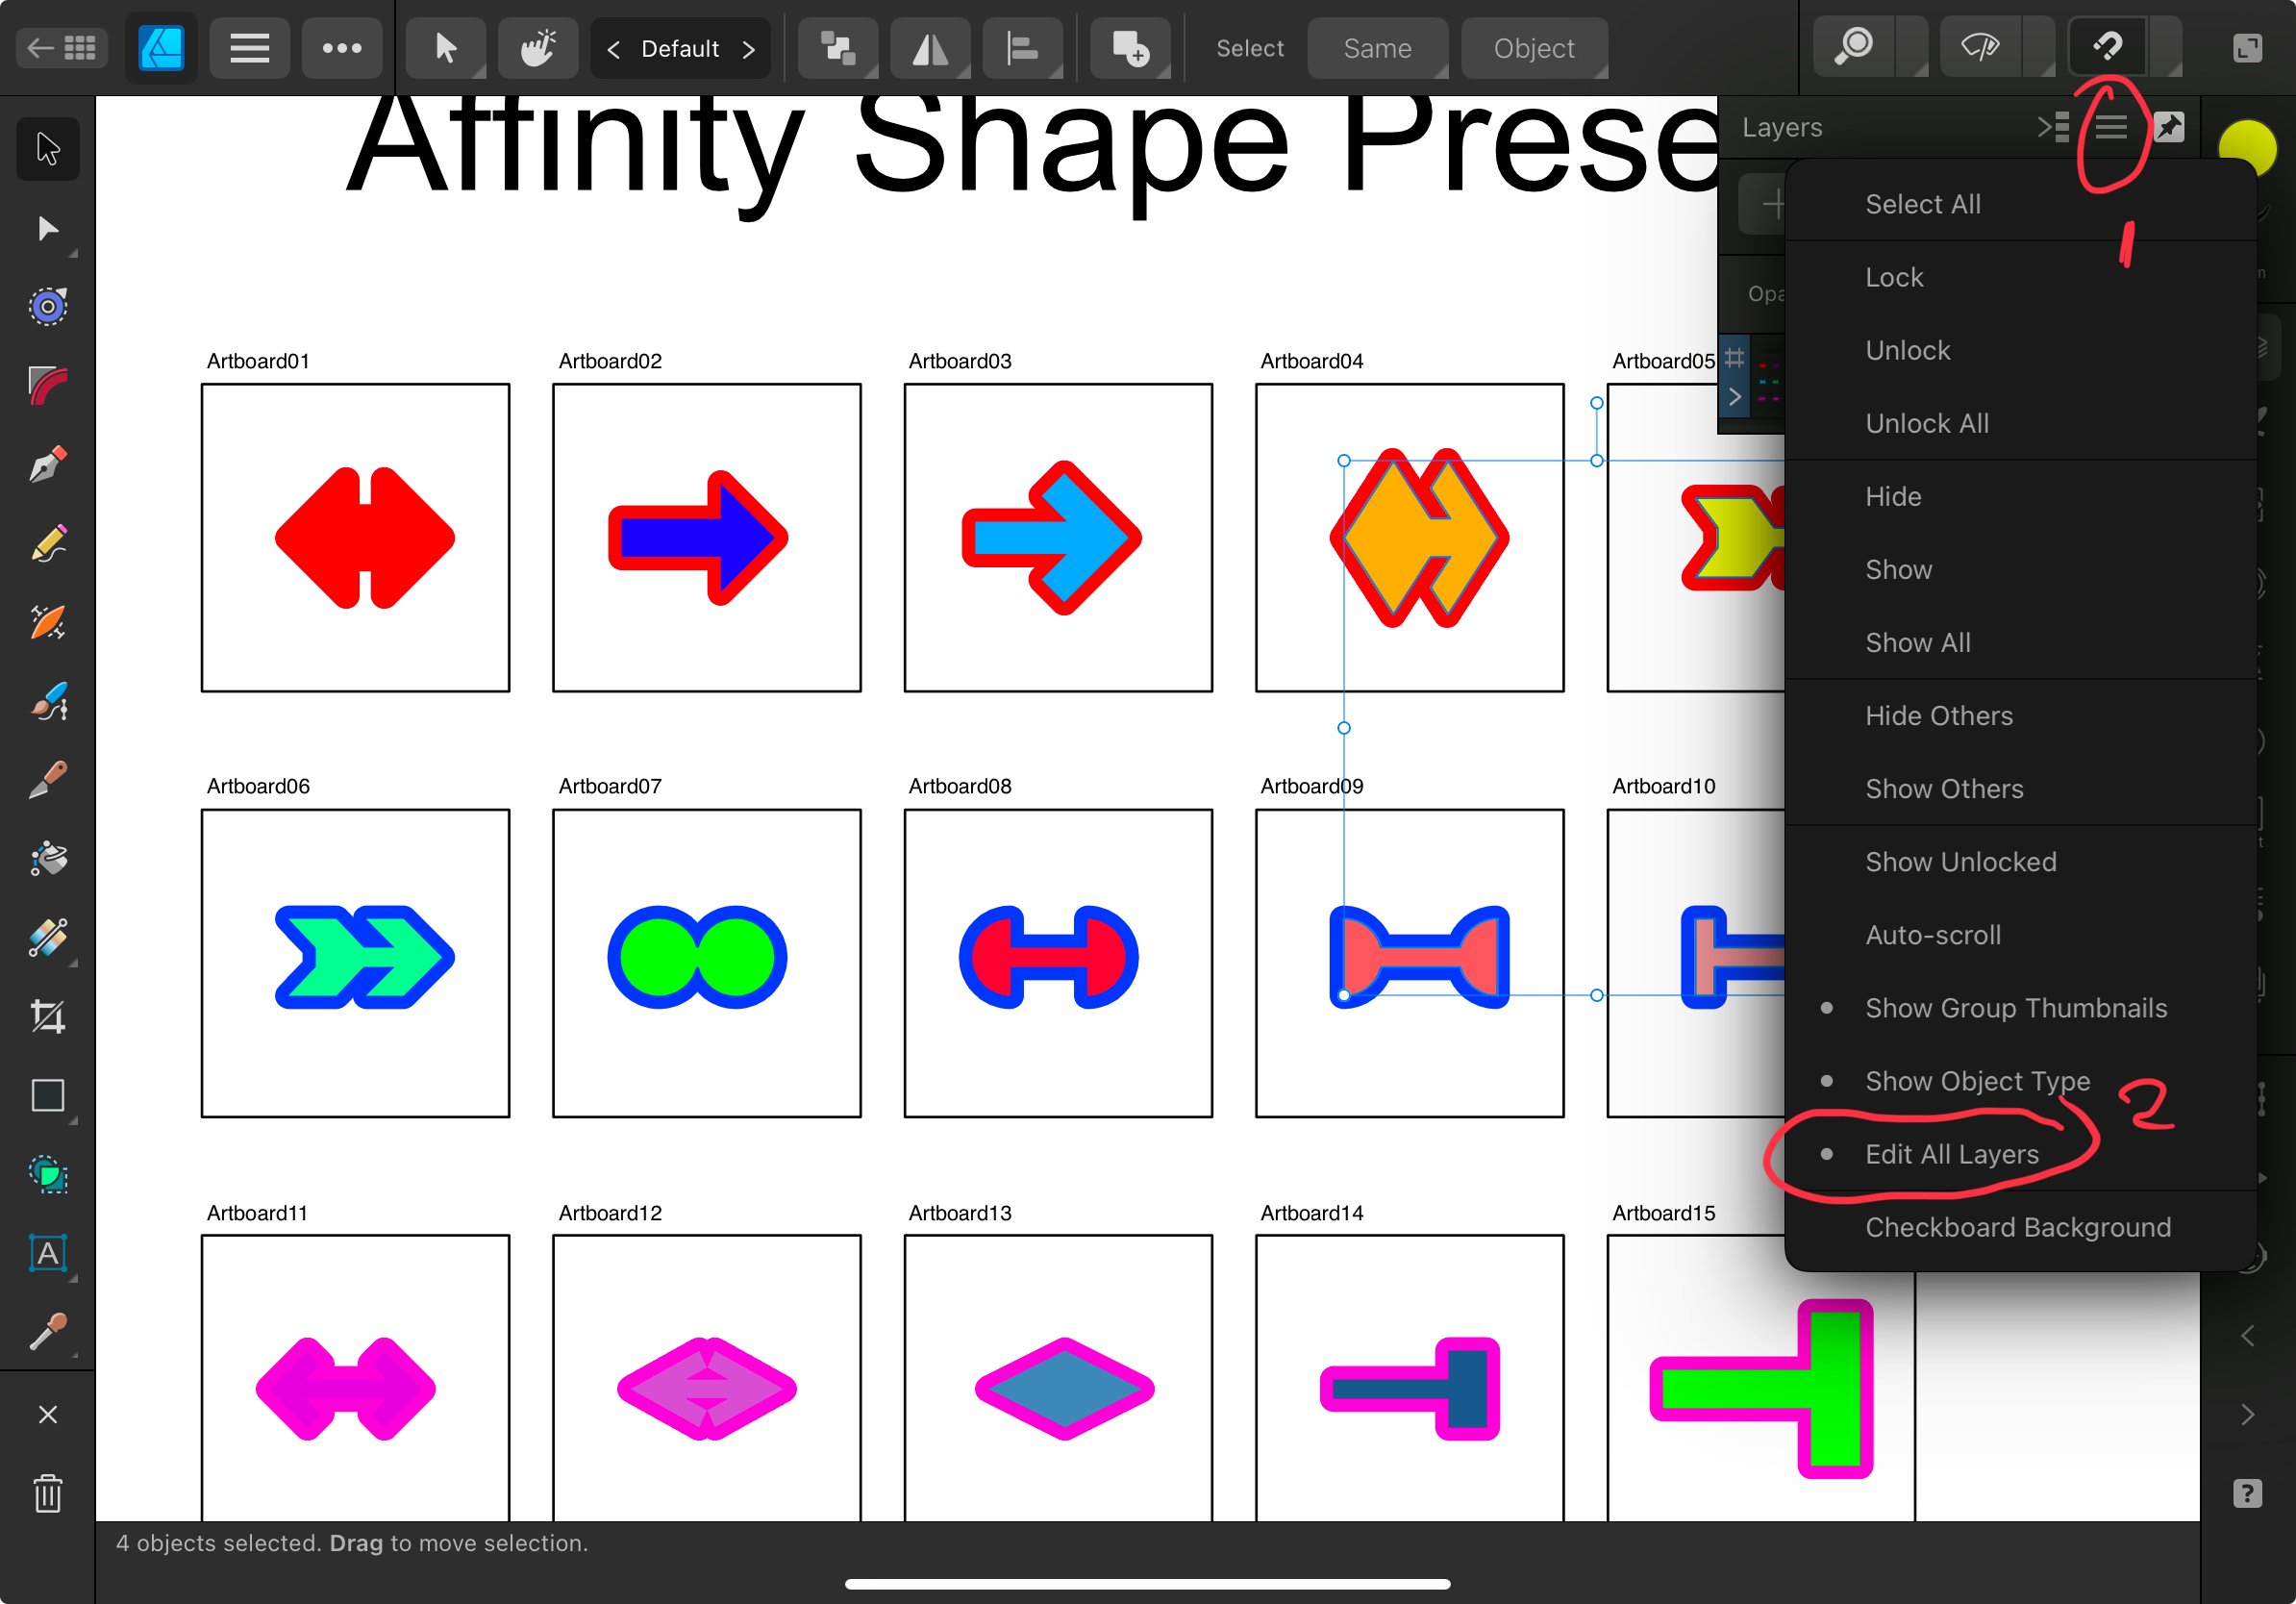Select the Node tool in the left toolbar

point(47,228)
